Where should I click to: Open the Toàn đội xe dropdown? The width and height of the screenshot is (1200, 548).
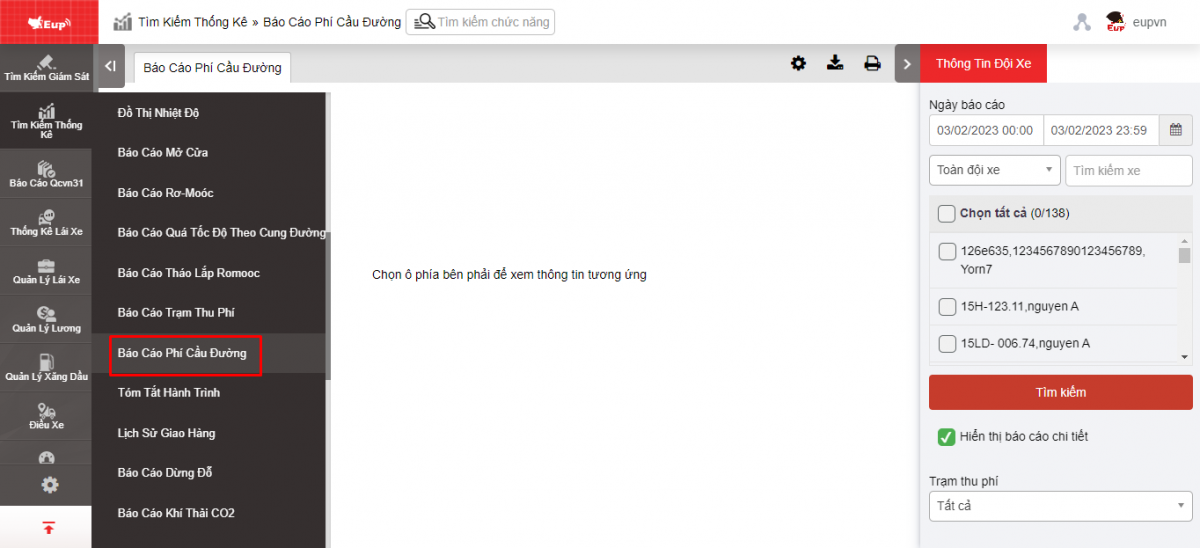(995, 170)
